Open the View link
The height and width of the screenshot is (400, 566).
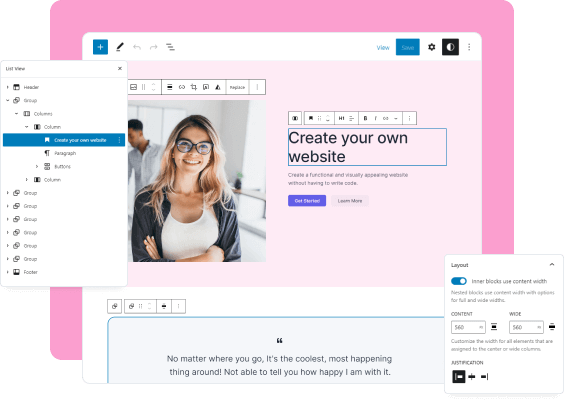[383, 47]
